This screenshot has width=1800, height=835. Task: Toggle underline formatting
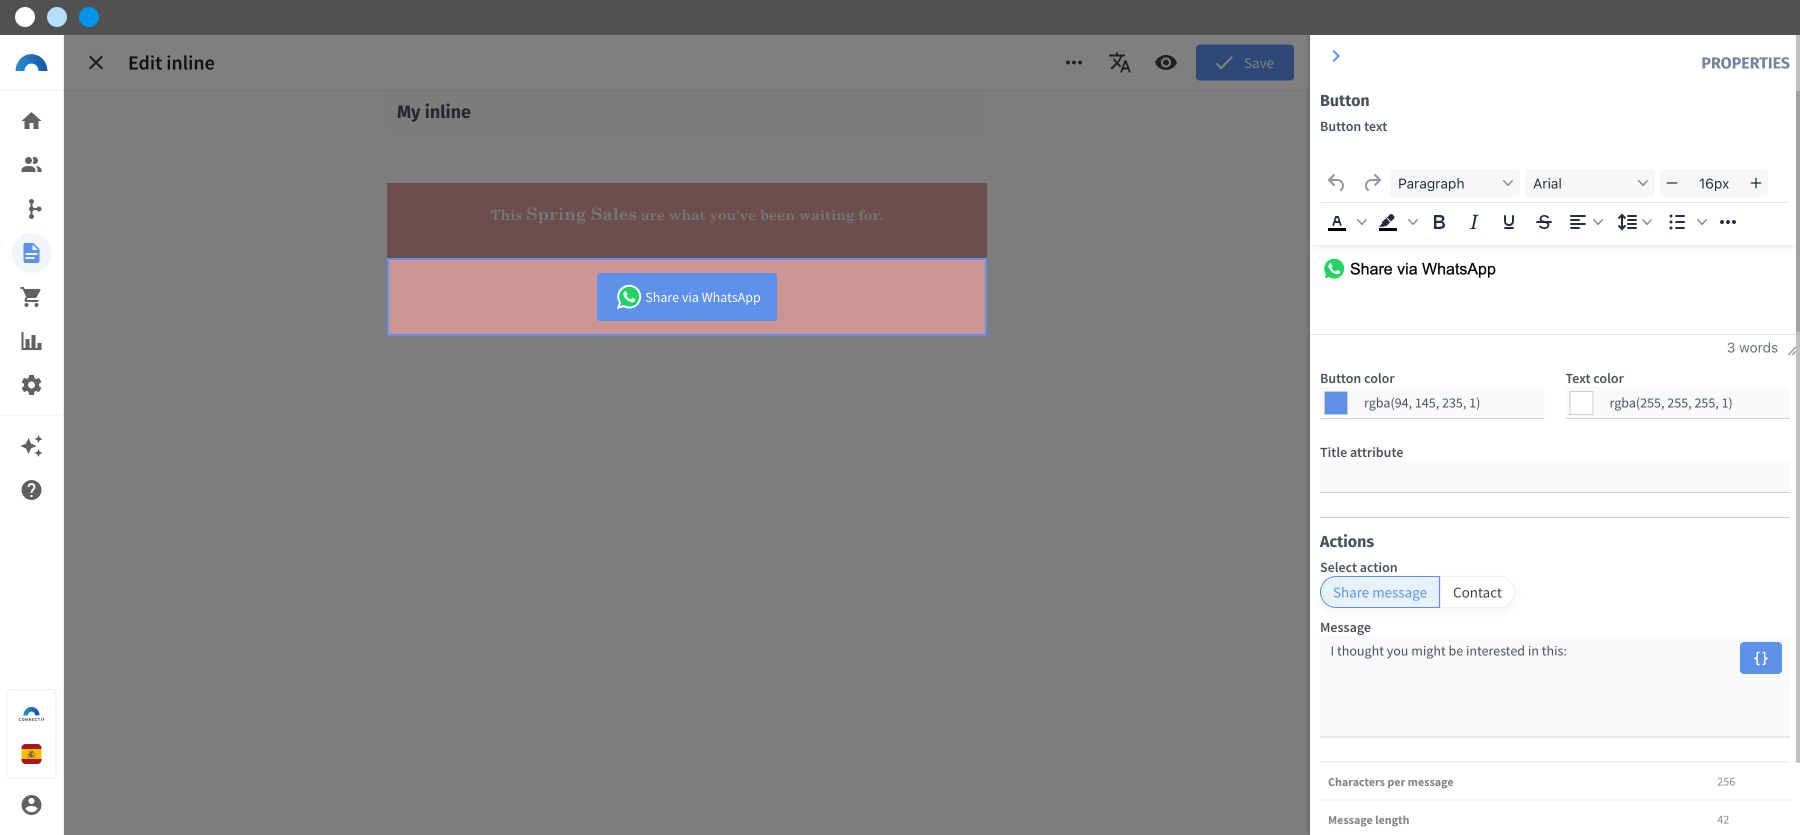tap(1509, 222)
